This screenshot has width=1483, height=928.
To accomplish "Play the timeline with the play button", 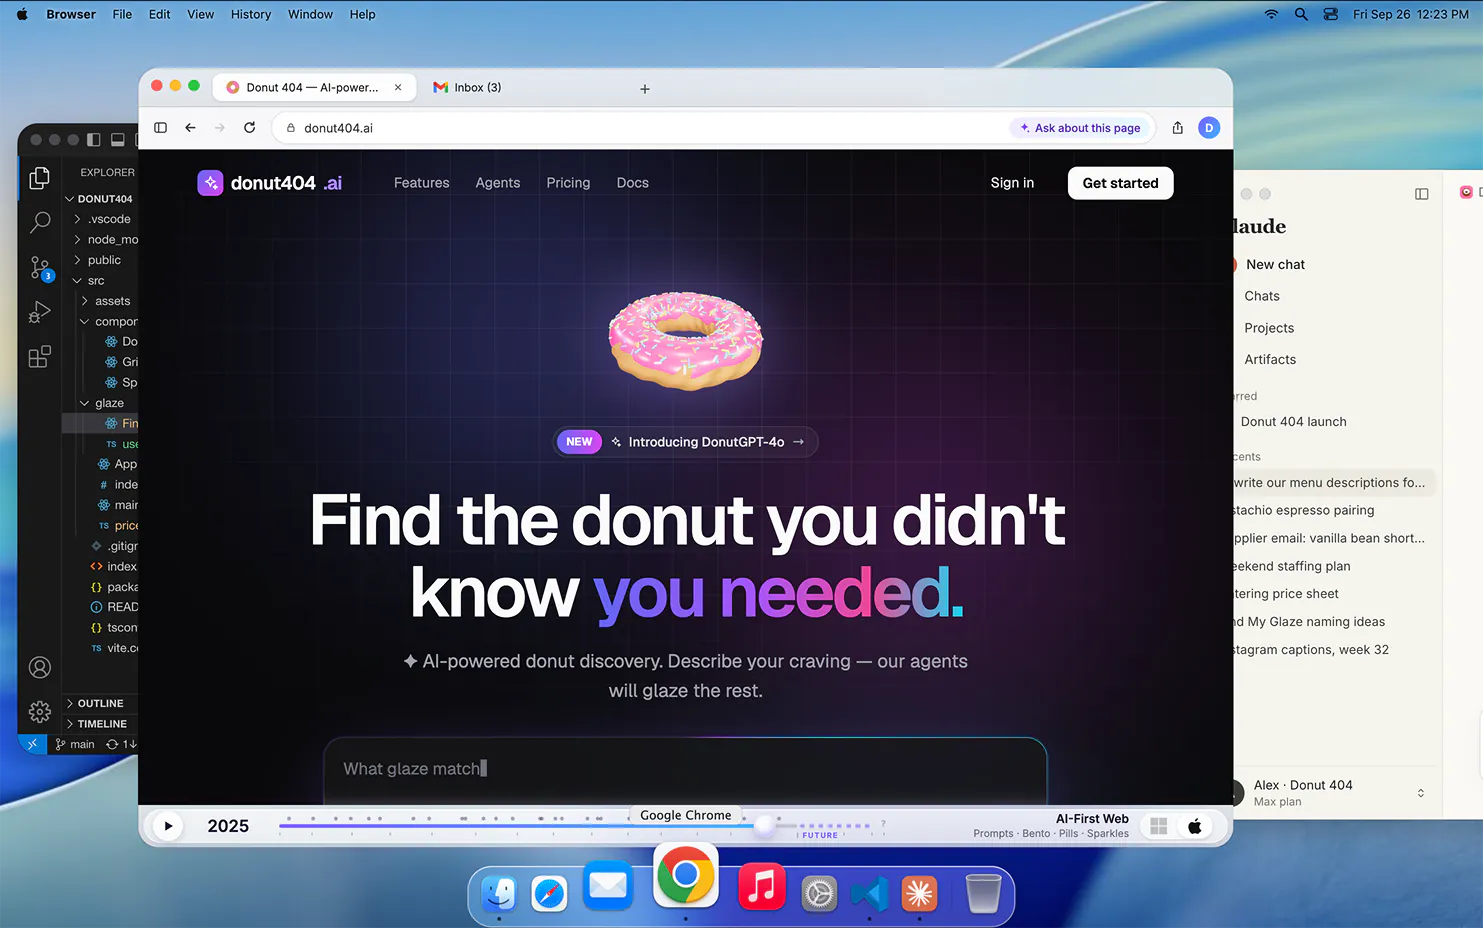I will coord(168,826).
